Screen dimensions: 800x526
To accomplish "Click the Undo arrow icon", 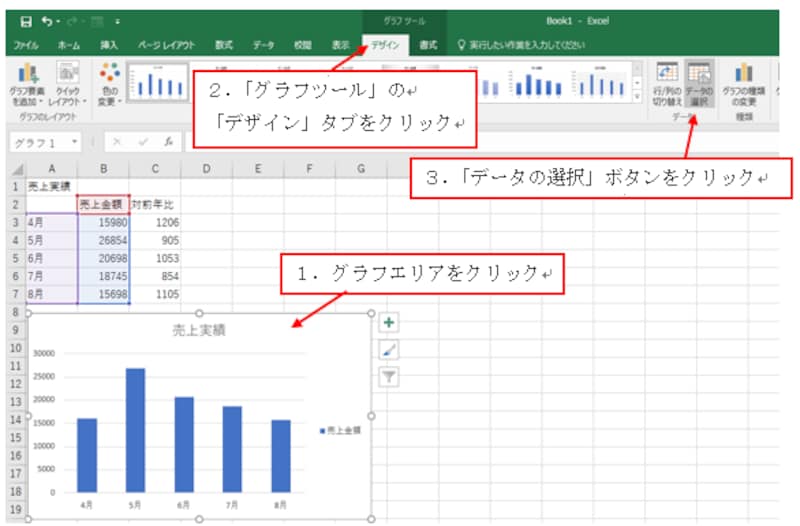I will tap(47, 21).
